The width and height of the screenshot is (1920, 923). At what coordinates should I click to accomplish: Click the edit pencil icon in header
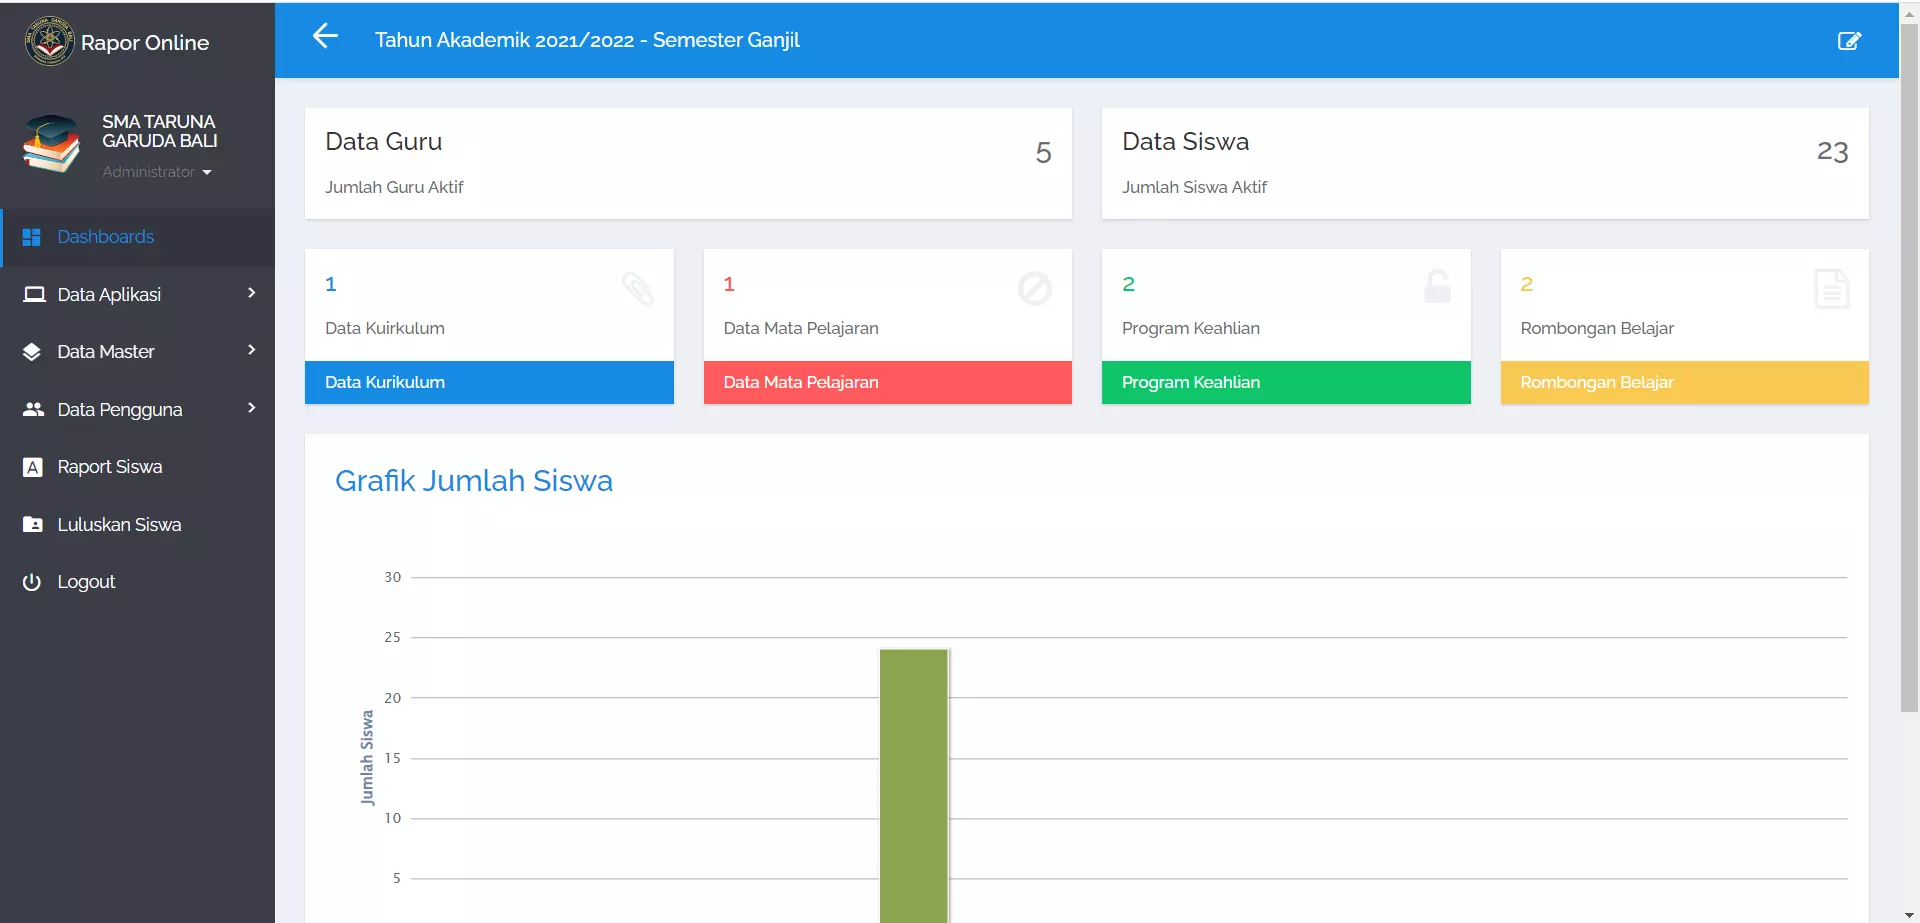(1849, 41)
